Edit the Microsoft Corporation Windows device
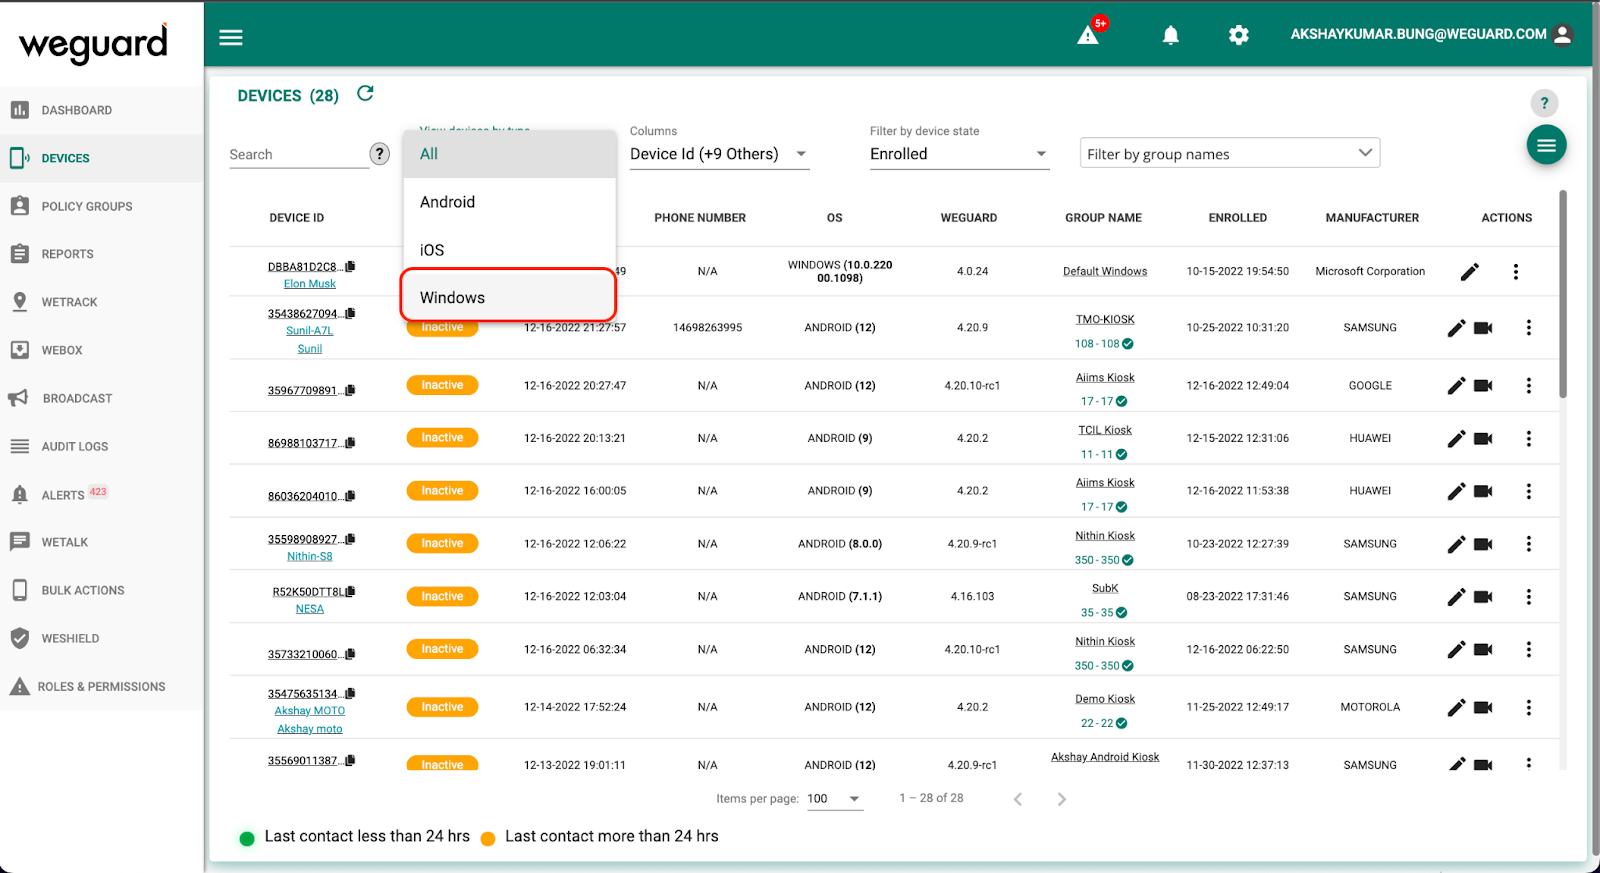 pos(1470,272)
